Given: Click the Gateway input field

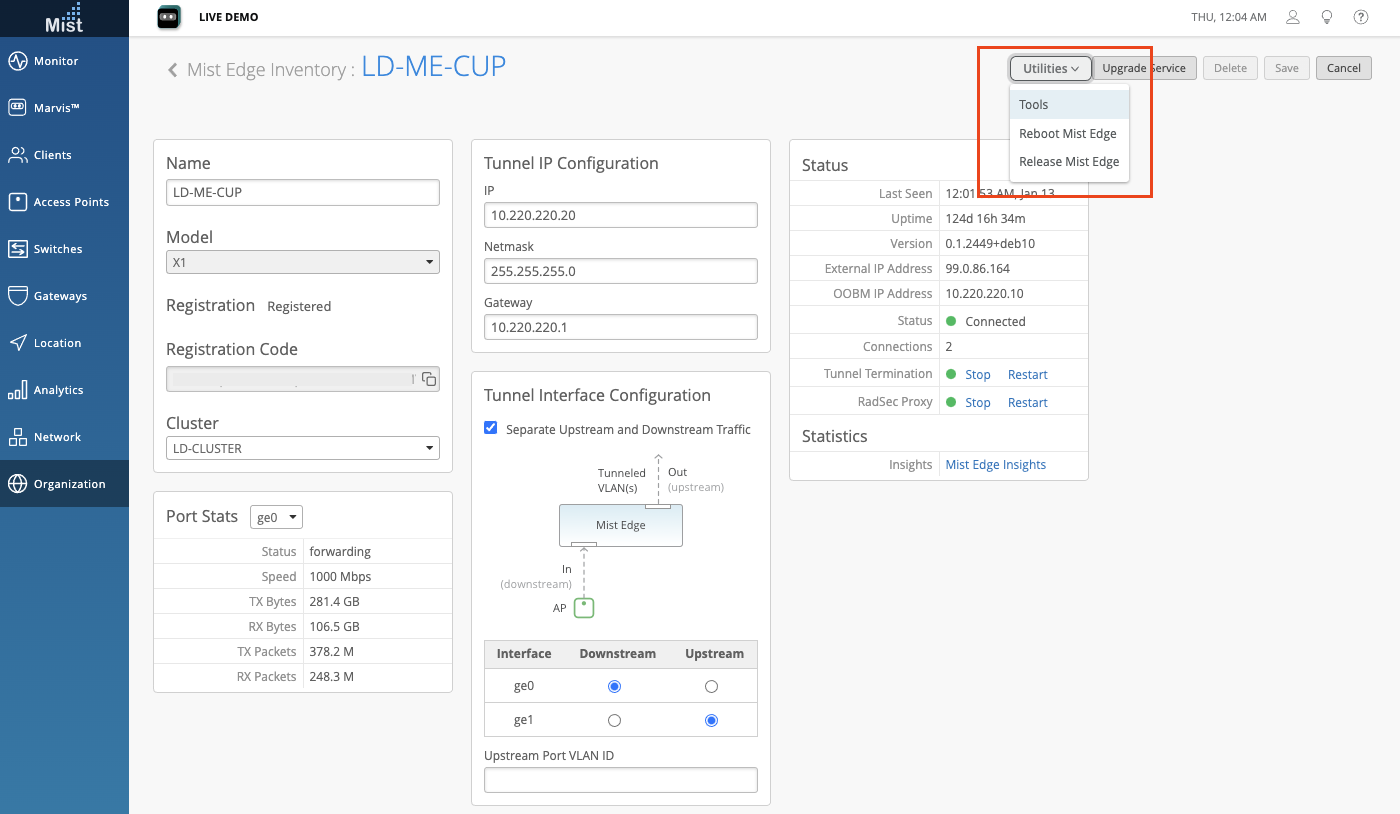Looking at the screenshot, I should click(621, 327).
